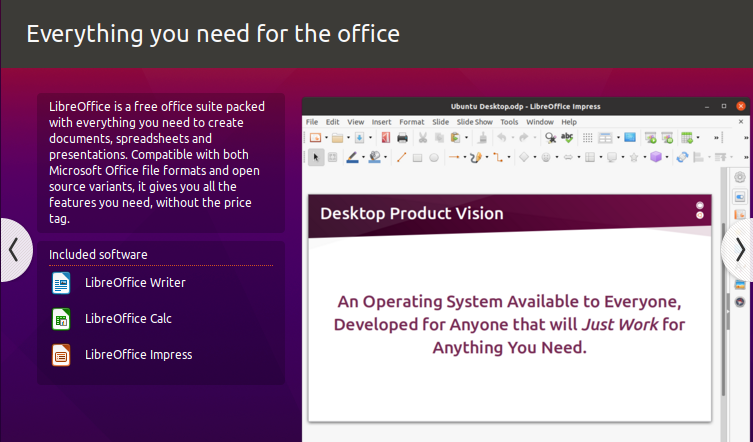Click the Spelling check abc icon
This screenshot has height=442, width=753.
click(567, 137)
